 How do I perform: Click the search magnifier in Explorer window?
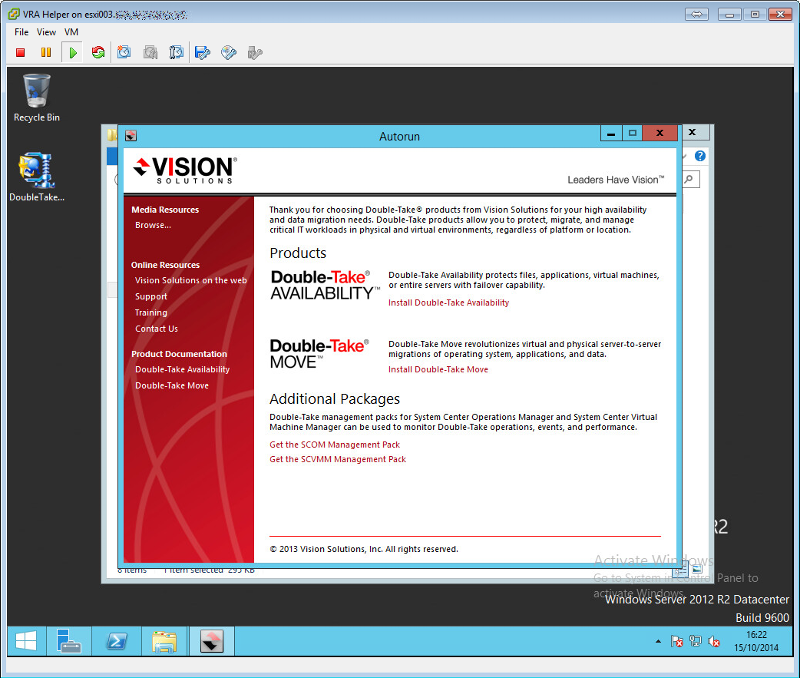[689, 179]
